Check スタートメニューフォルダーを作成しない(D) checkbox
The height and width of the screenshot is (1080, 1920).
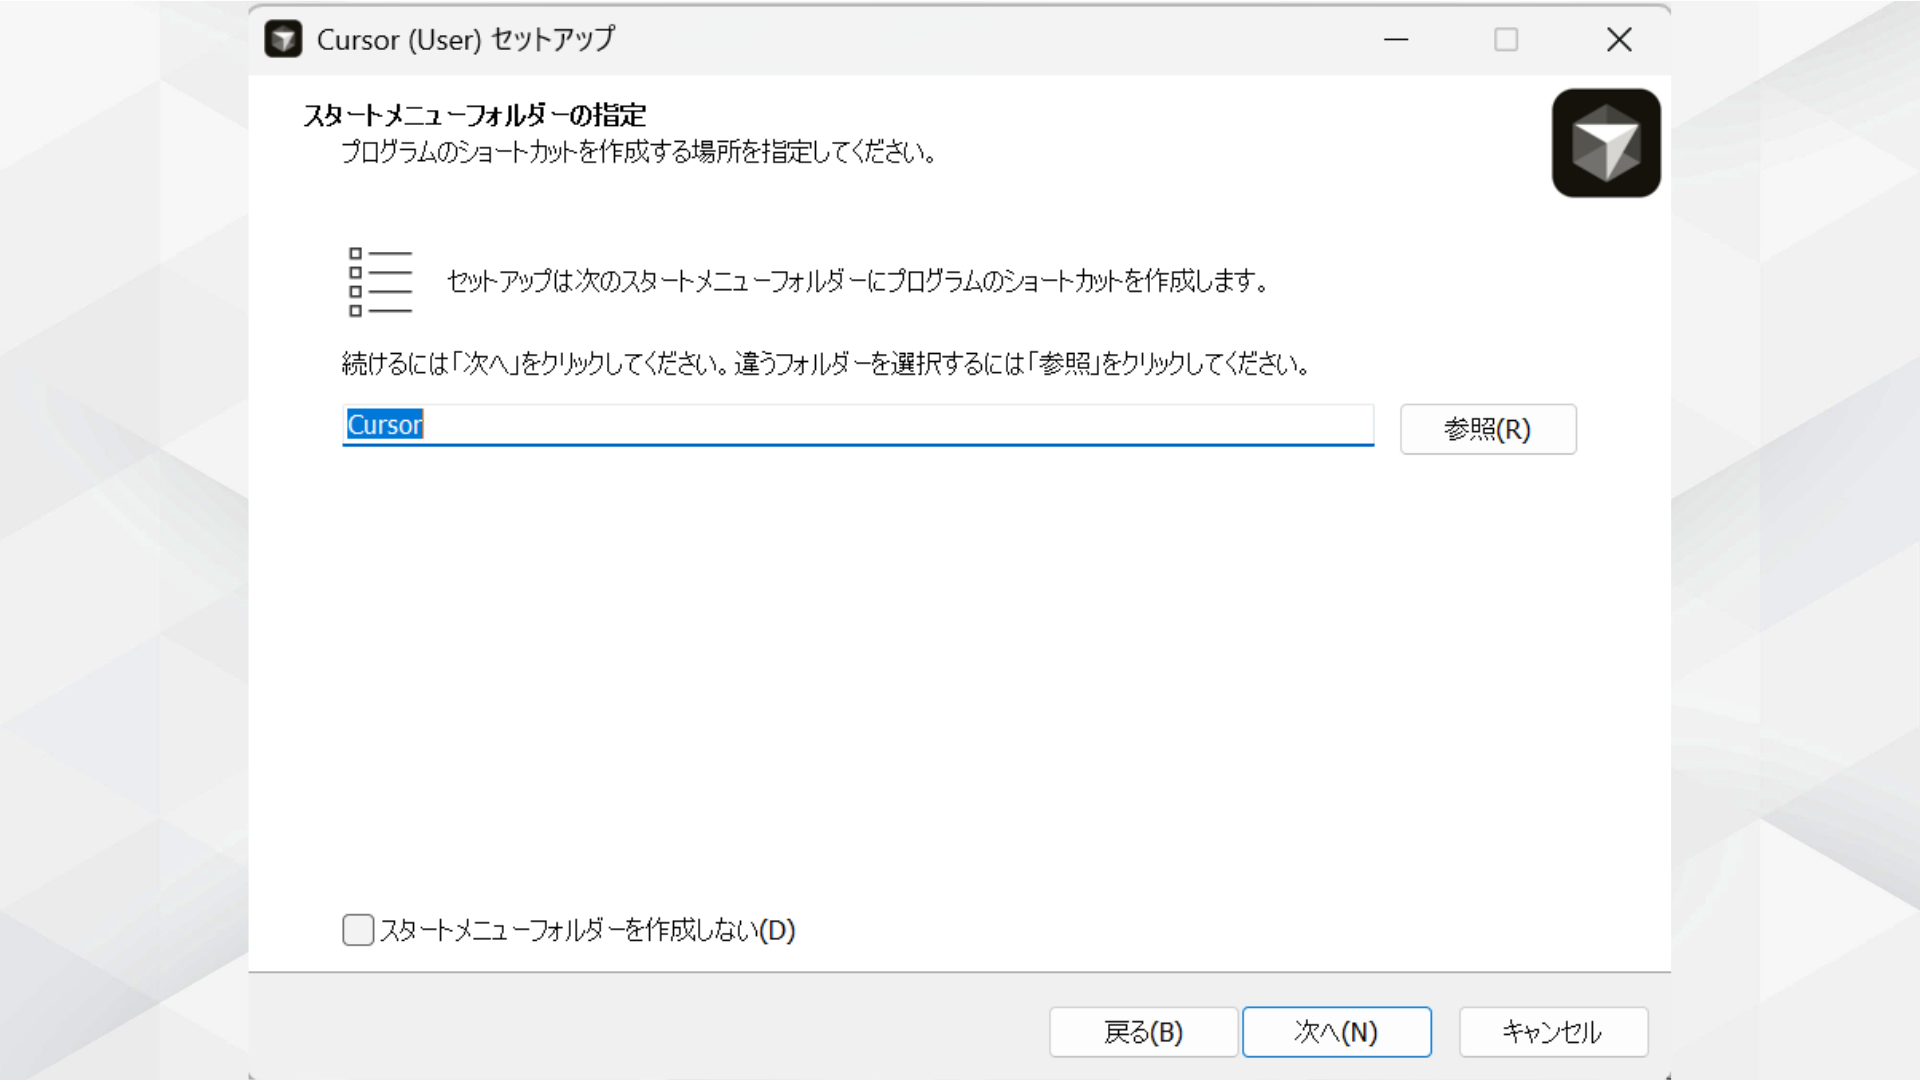358,930
